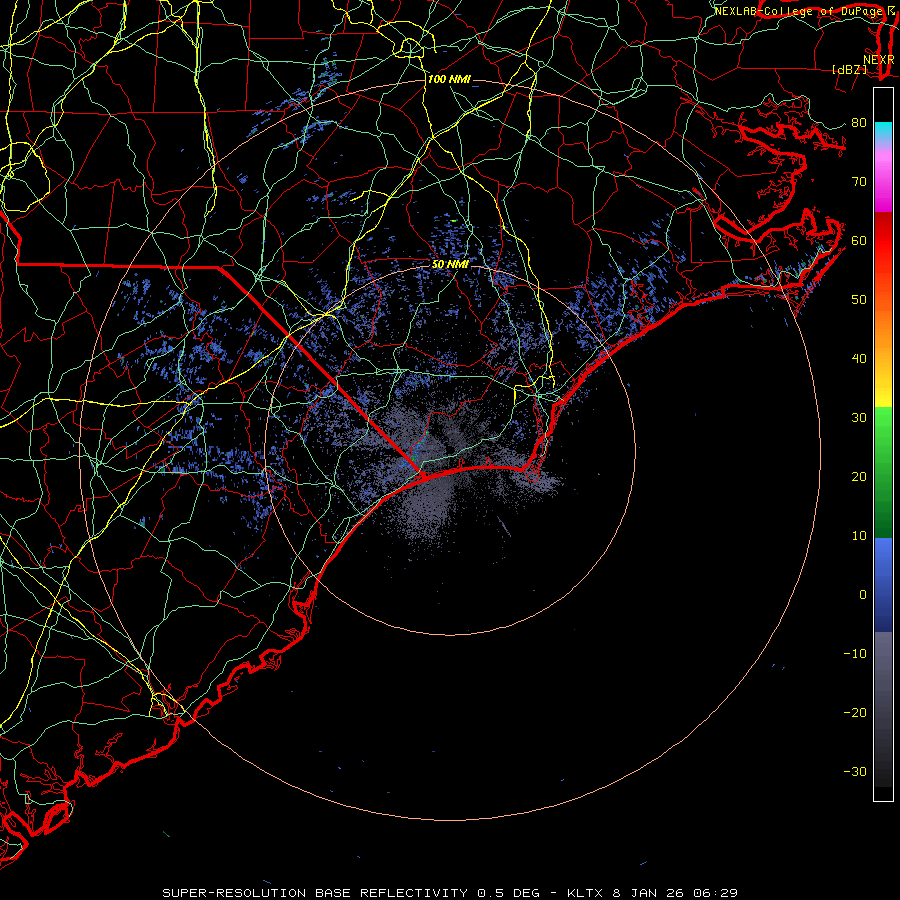This screenshot has width=900, height=900.
Task: Click the 30 value on the color scale
Action: pos(859,417)
